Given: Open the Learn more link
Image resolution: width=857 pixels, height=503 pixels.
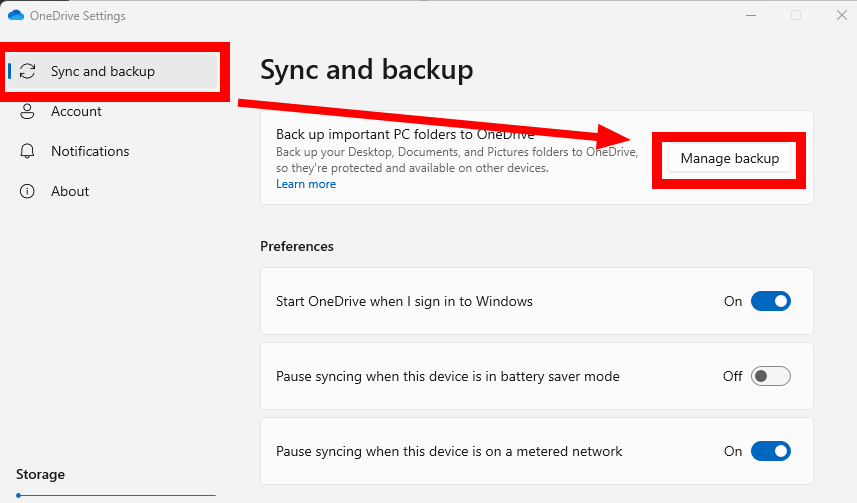Looking at the screenshot, I should [306, 184].
